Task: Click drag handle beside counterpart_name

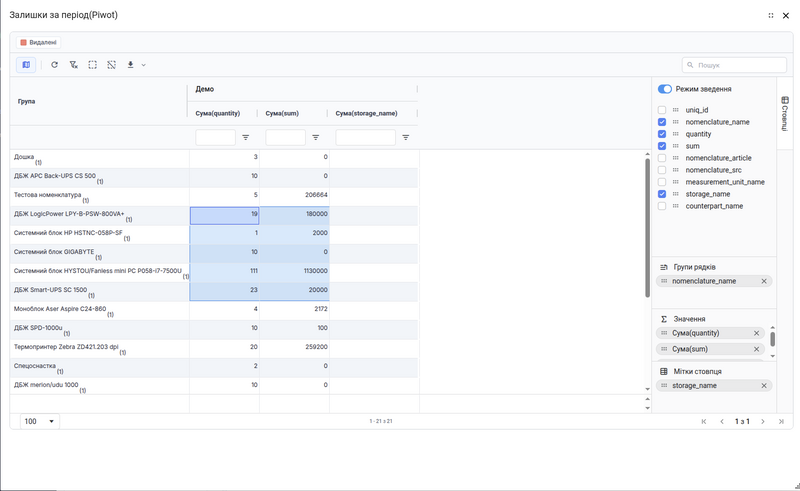Action: [x=676, y=206]
